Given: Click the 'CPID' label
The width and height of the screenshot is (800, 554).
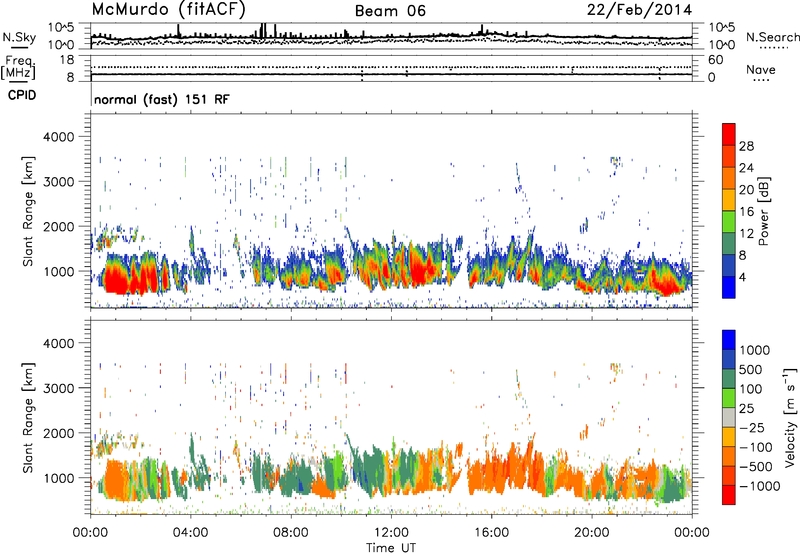Looking at the screenshot, I should point(22,95).
